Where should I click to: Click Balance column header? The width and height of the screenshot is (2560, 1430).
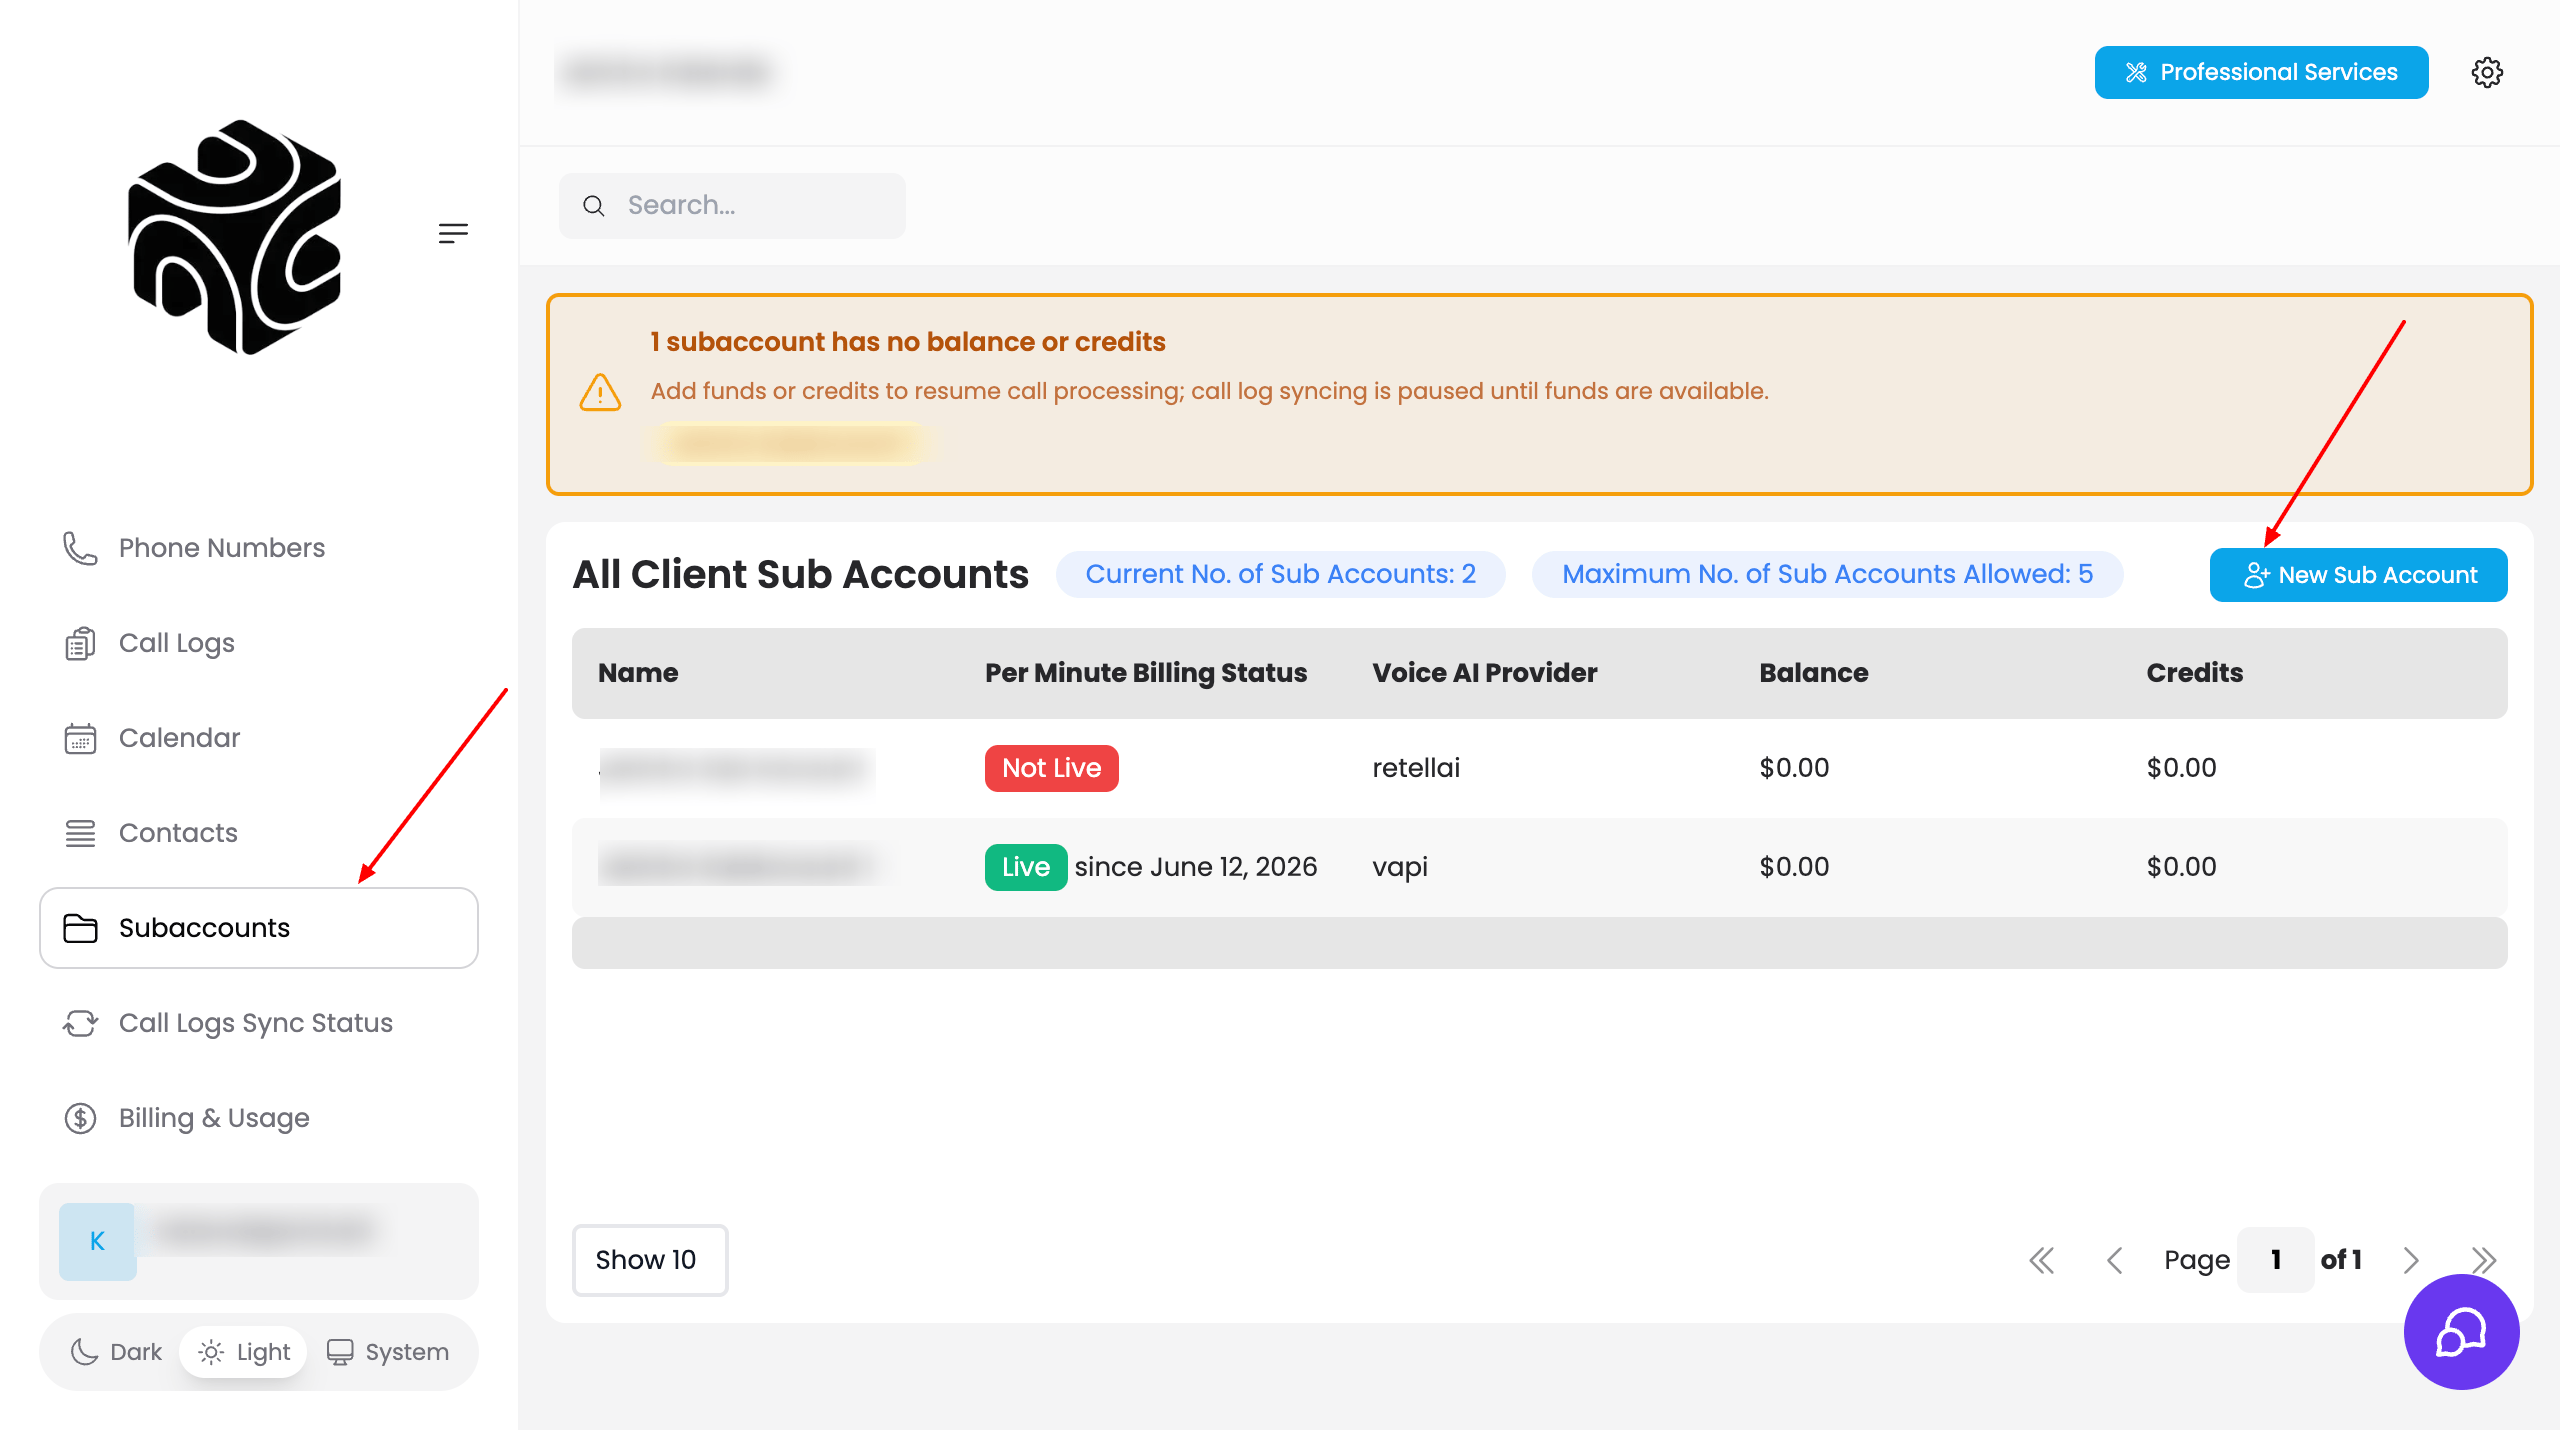click(1813, 673)
